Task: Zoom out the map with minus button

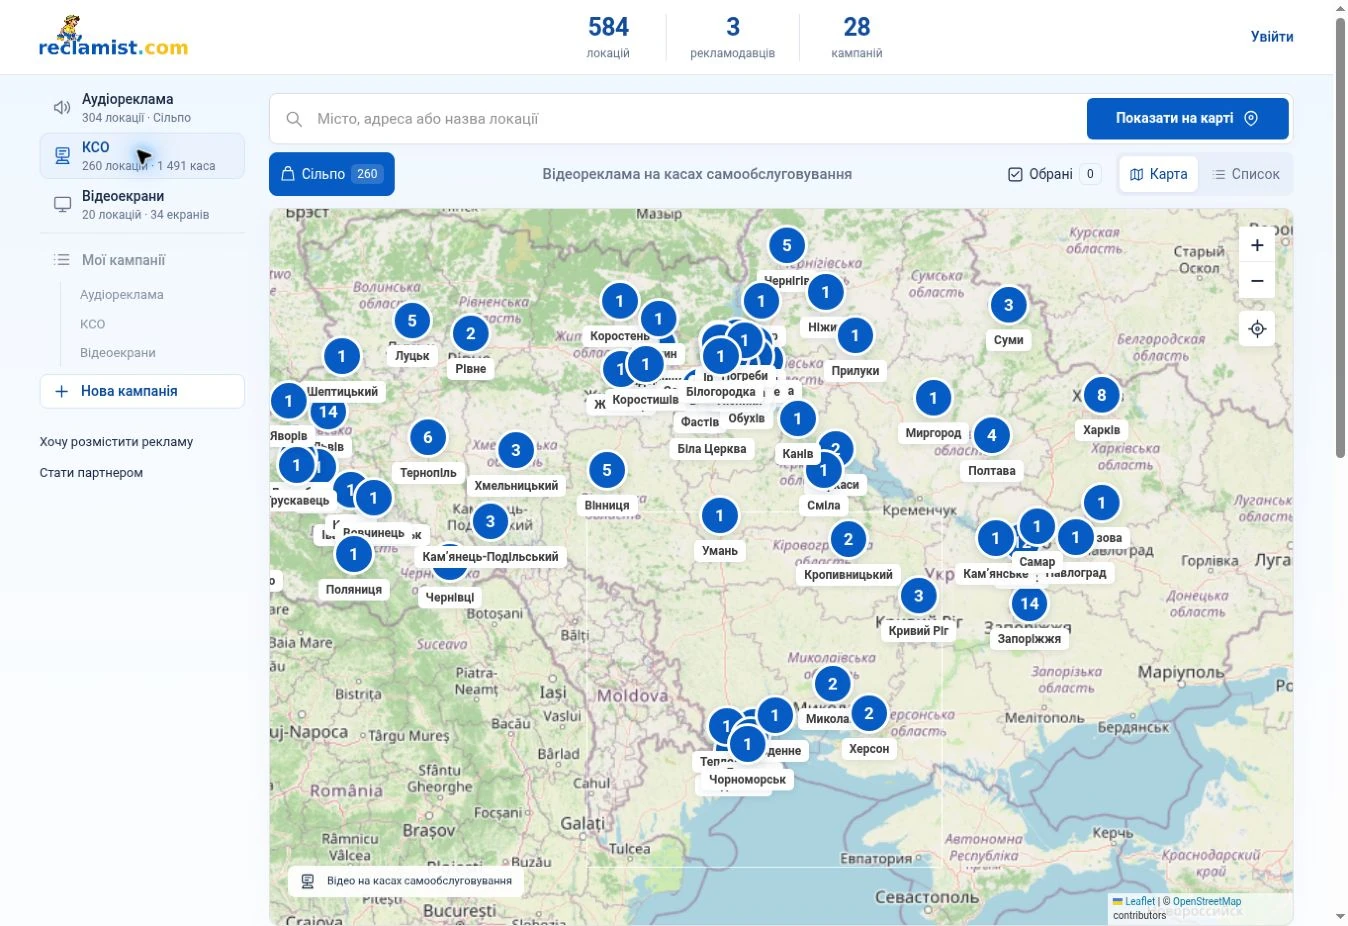Action: tap(1257, 281)
